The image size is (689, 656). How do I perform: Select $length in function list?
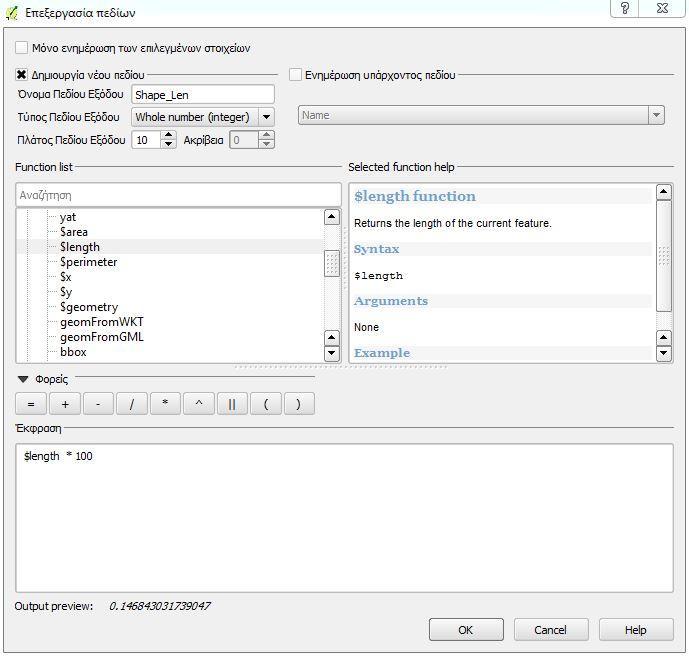pos(80,247)
